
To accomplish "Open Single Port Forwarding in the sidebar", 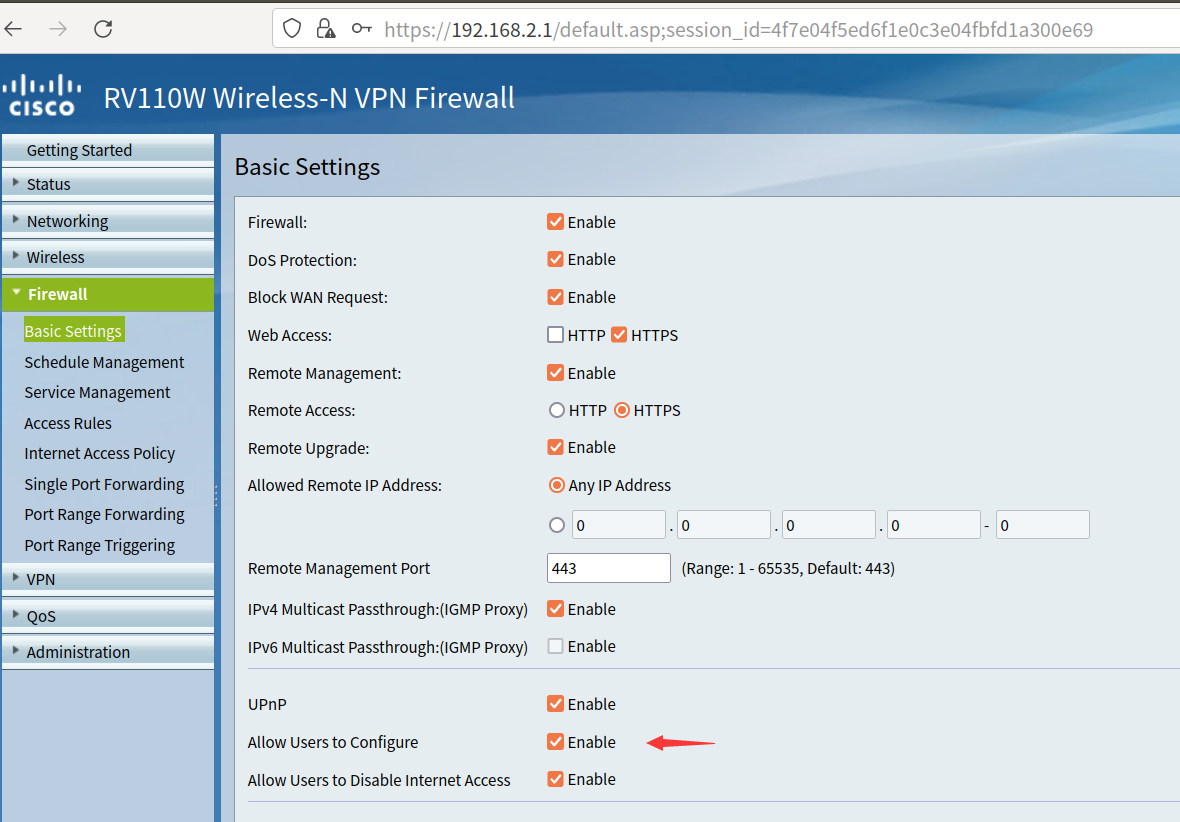I will coord(104,485).
